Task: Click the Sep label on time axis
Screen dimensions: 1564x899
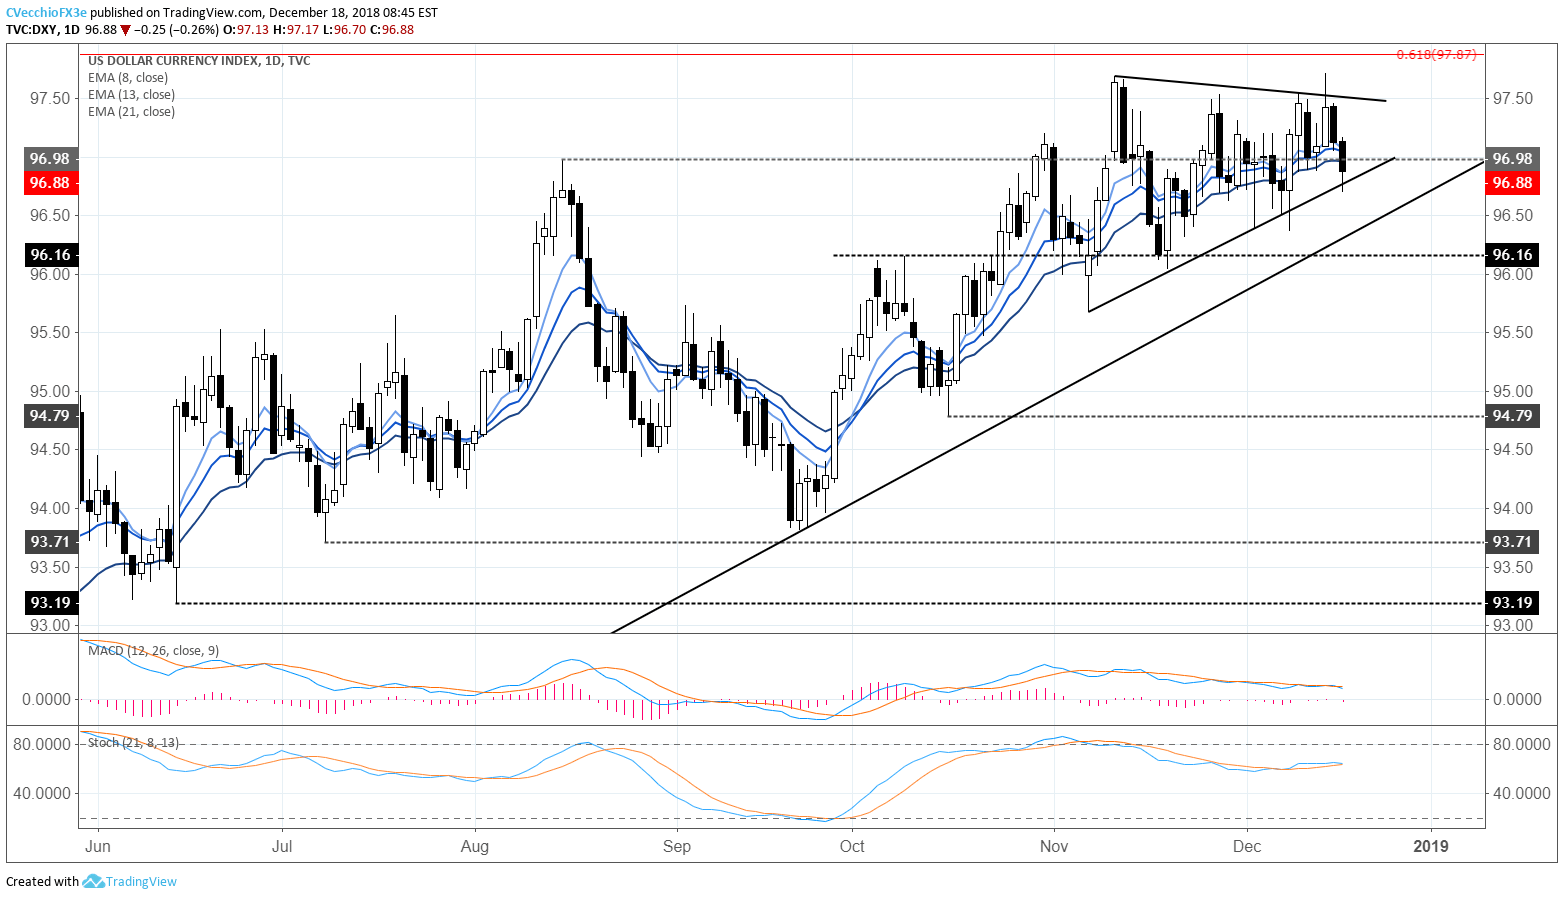Action: (x=677, y=846)
